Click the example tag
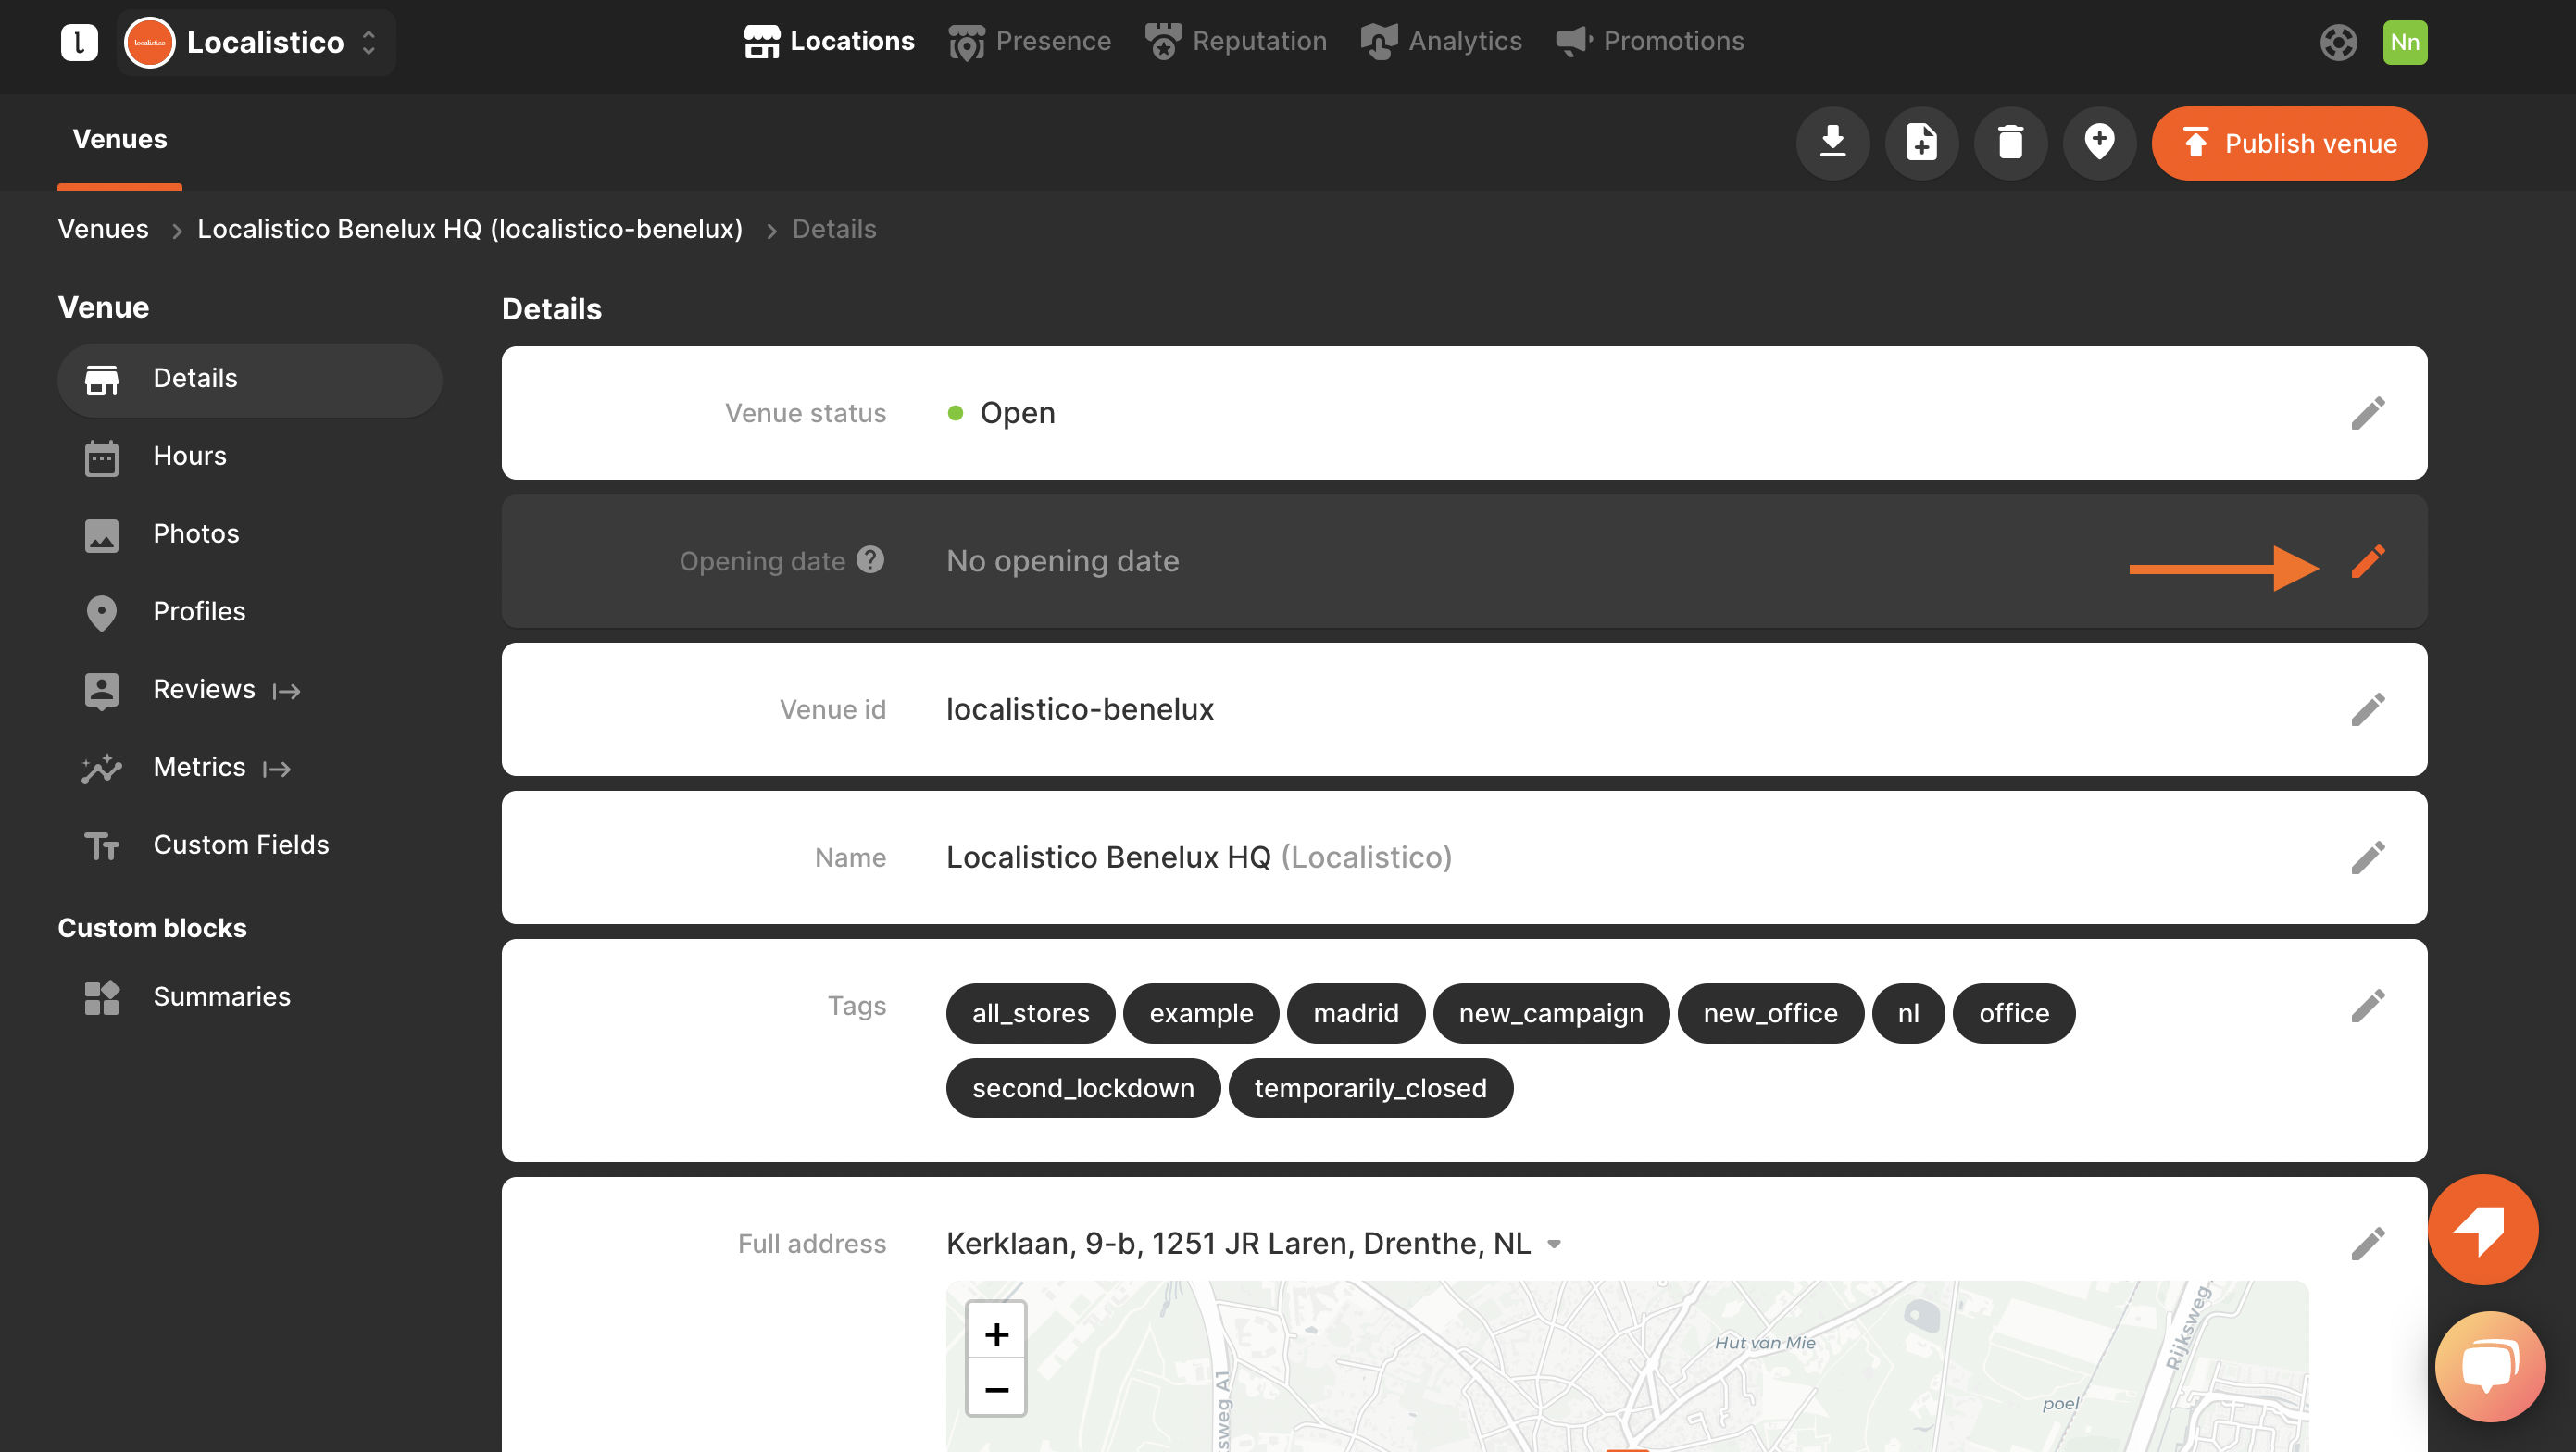2576x1452 pixels. point(1201,1013)
